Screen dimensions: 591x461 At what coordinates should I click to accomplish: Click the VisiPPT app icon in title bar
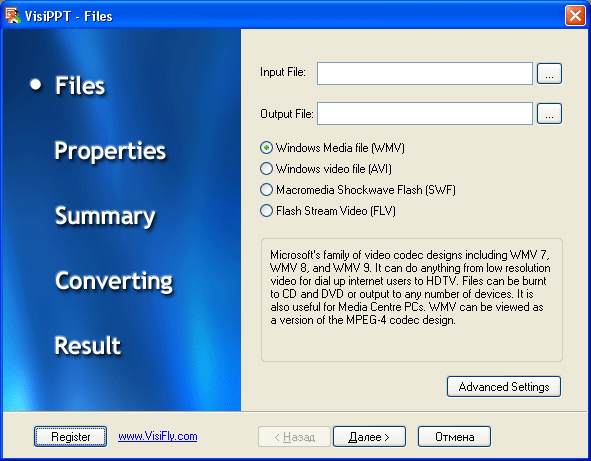point(12,15)
